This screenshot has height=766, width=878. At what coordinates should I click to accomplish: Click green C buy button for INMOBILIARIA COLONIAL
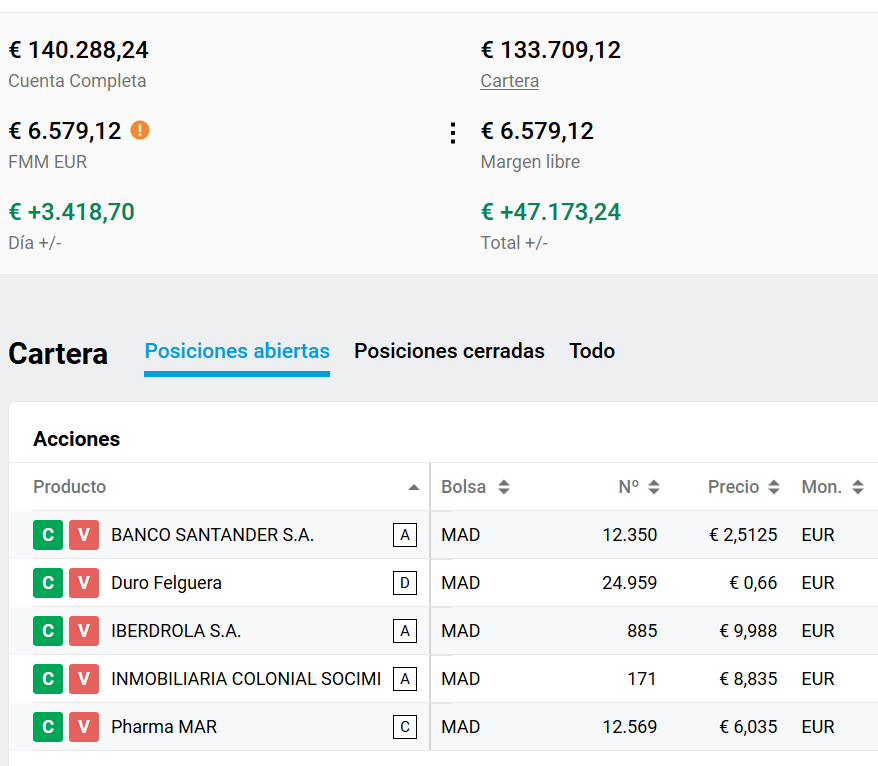tap(48, 679)
